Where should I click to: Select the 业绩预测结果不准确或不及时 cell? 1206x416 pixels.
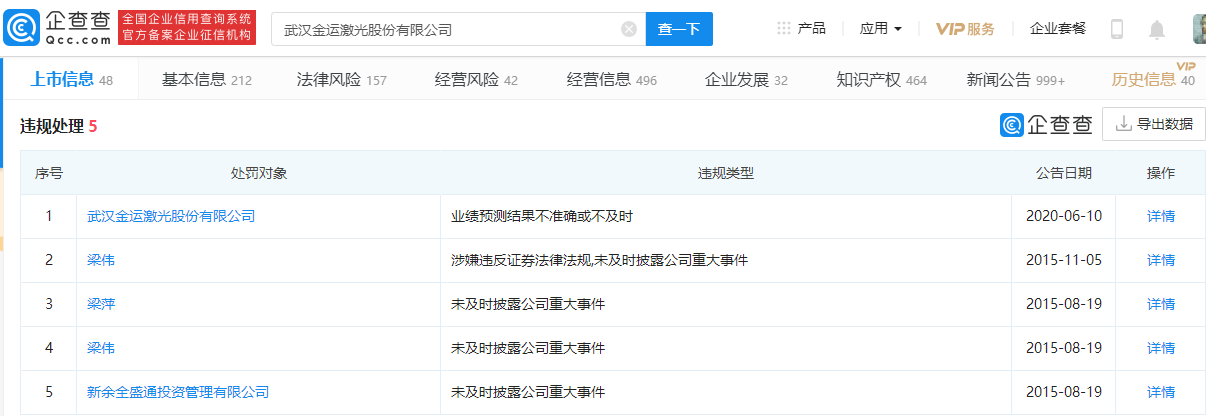(x=726, y=216)
